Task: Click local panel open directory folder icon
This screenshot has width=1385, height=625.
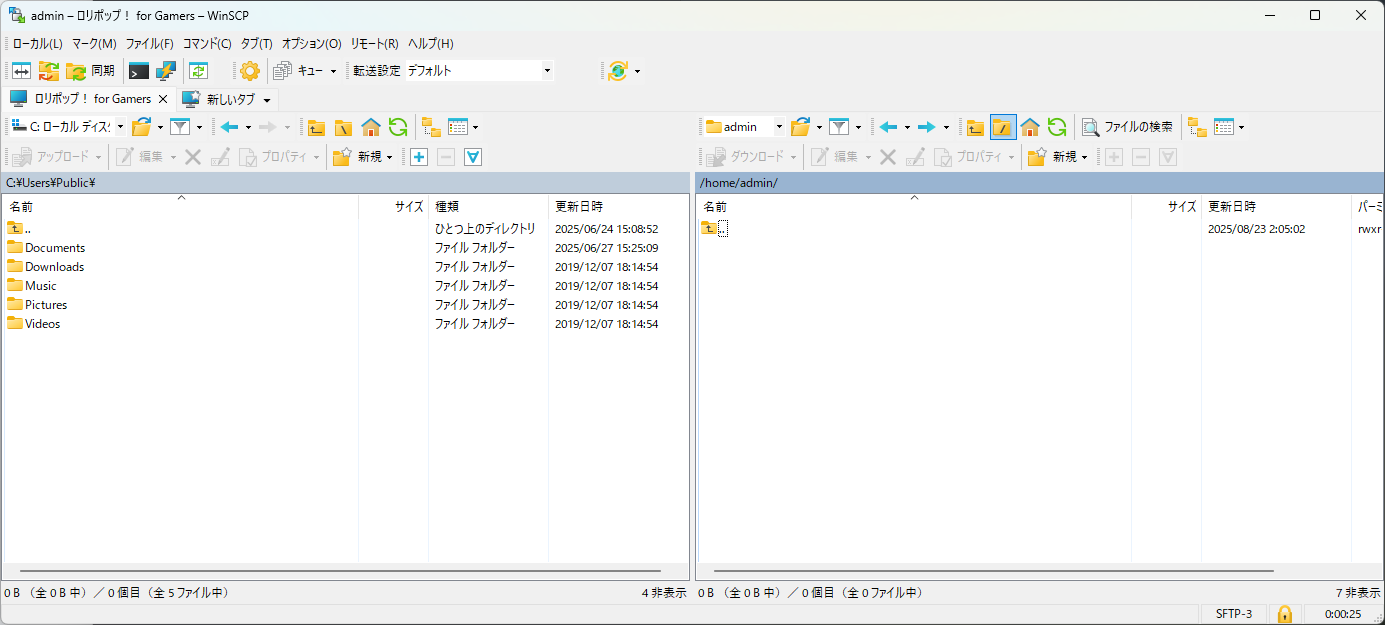Action: coord(142,127)
